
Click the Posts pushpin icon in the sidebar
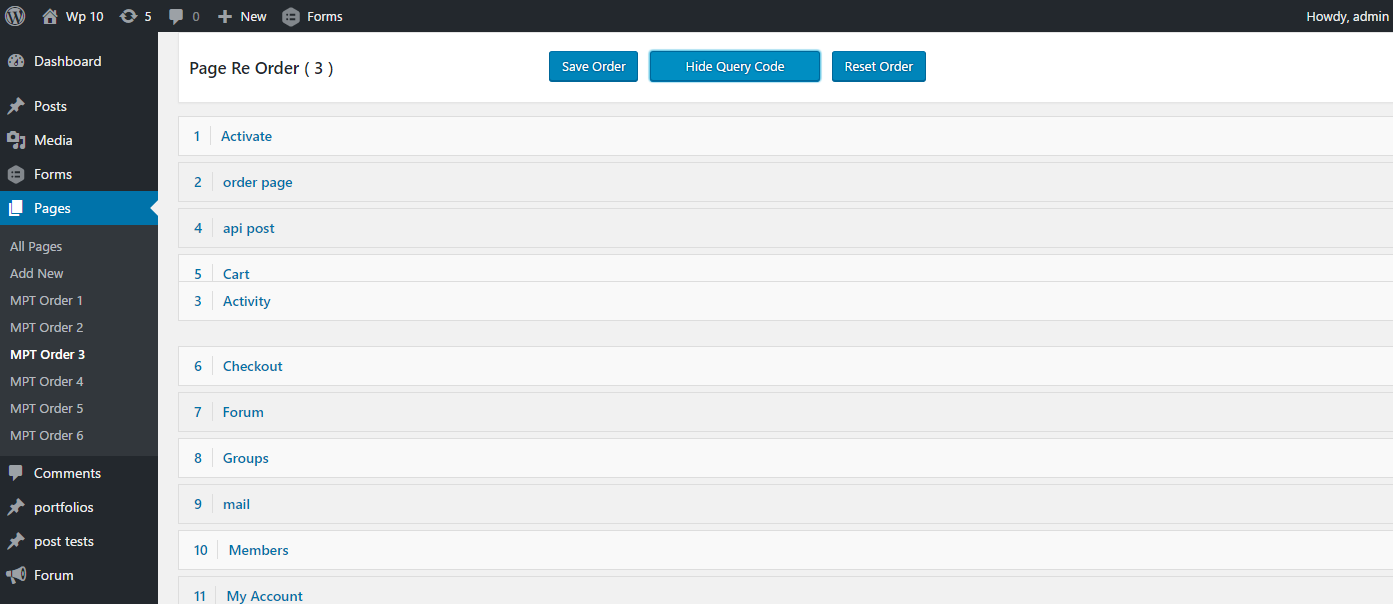tap(16, 106)
